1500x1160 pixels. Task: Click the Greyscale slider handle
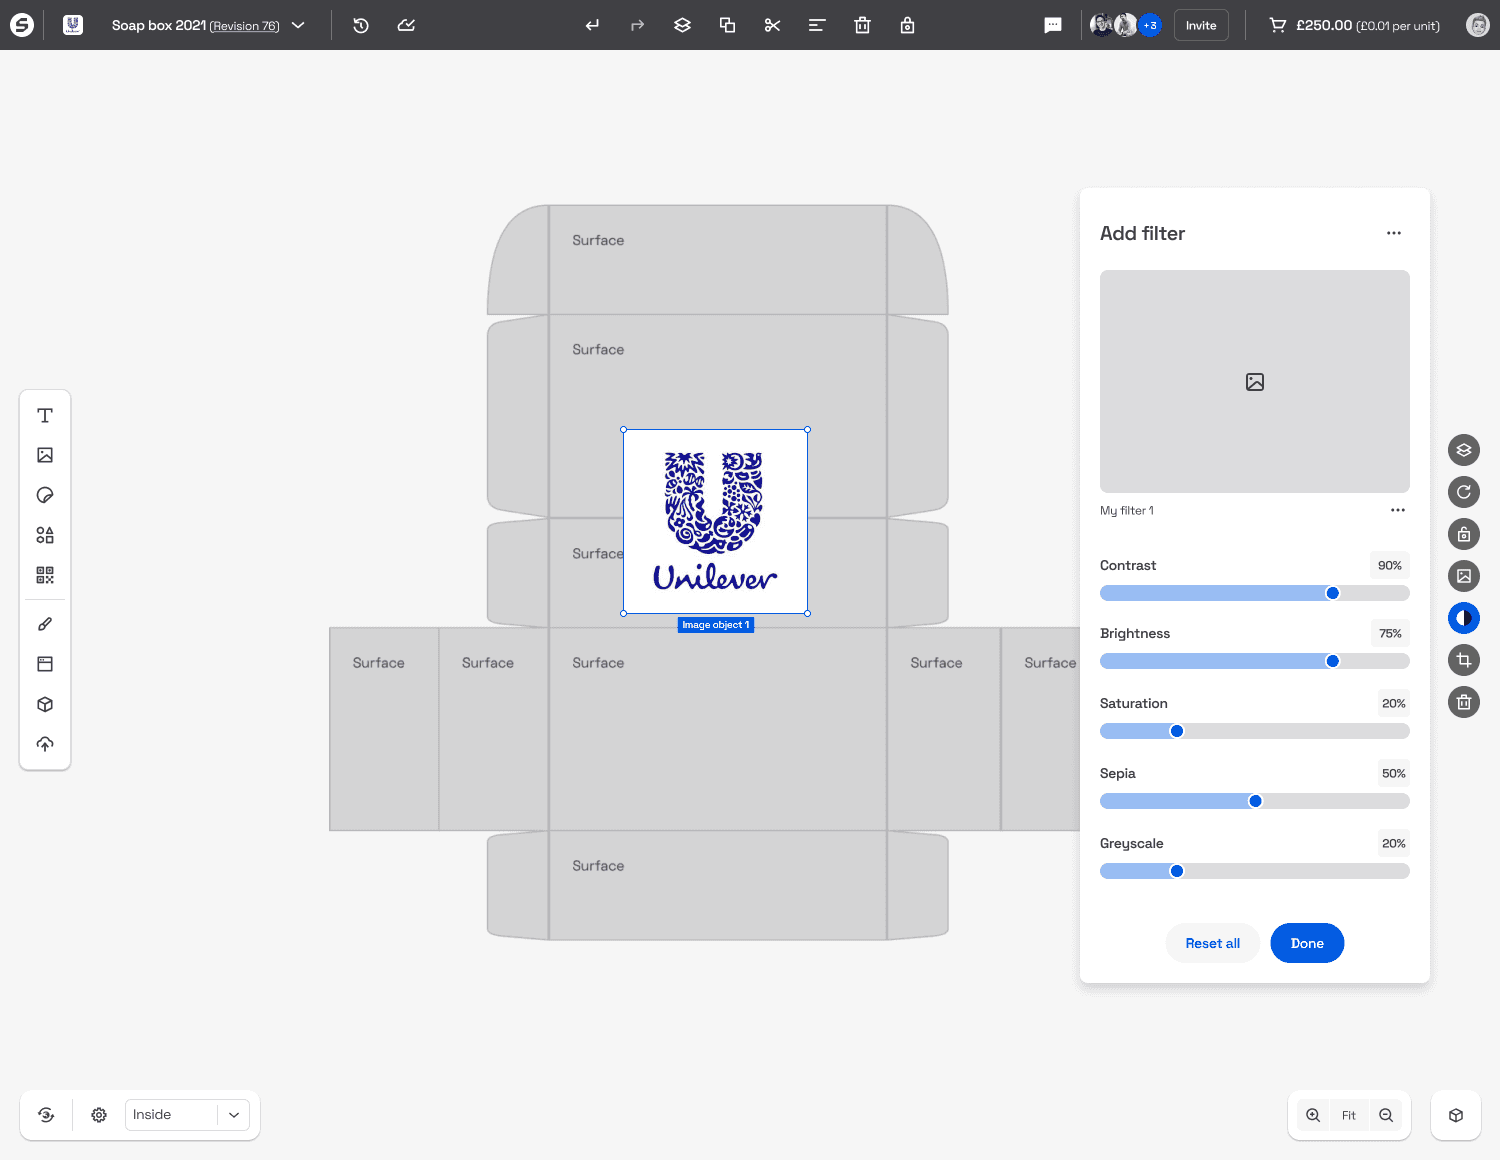[x=1177, y=871]
